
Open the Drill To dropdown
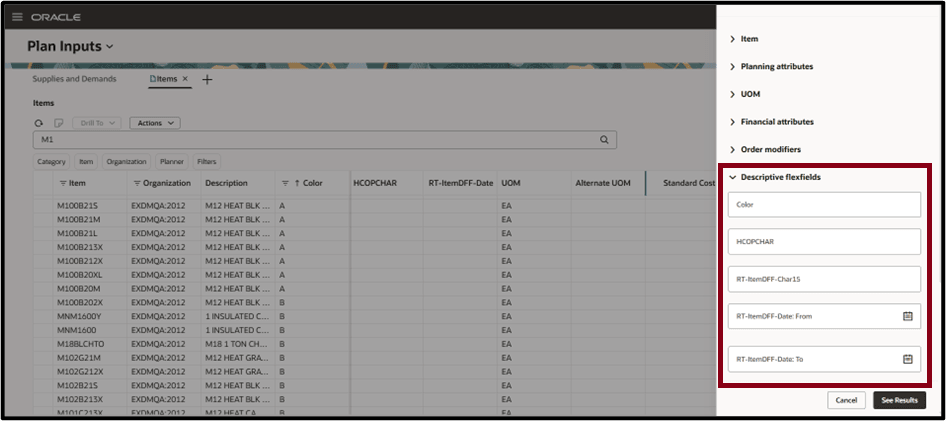pos(97,123)
